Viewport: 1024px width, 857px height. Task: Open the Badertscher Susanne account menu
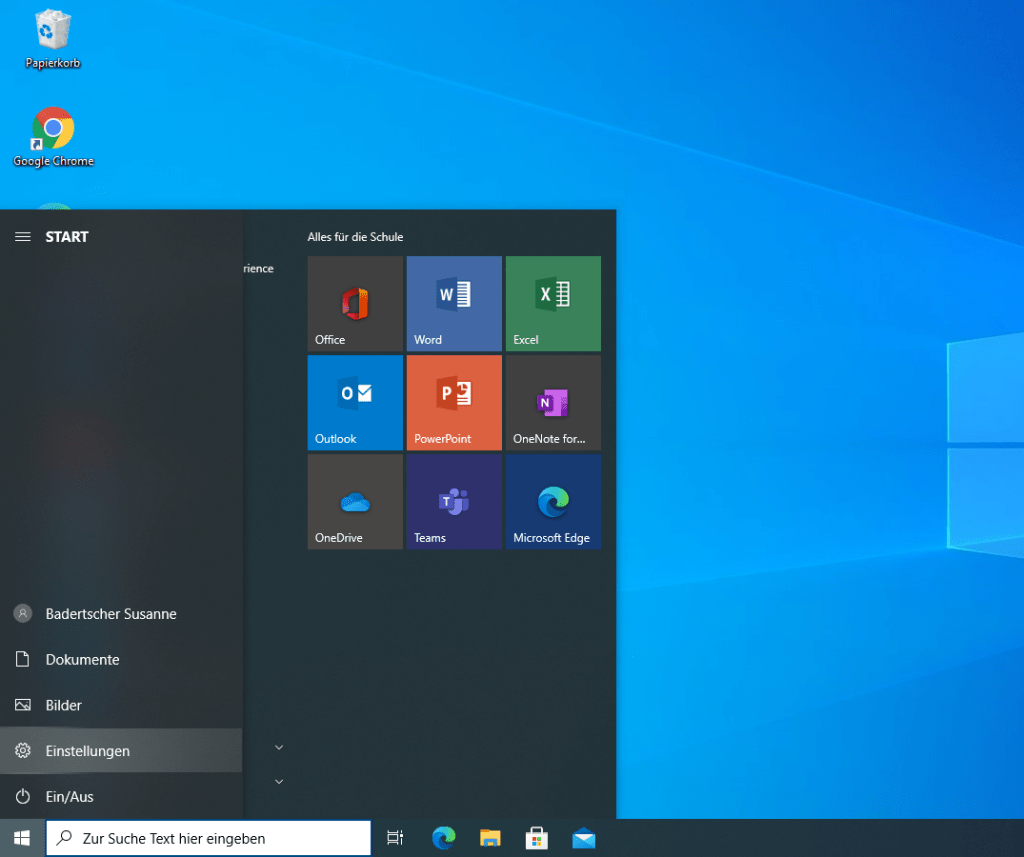tap(110, 614)
